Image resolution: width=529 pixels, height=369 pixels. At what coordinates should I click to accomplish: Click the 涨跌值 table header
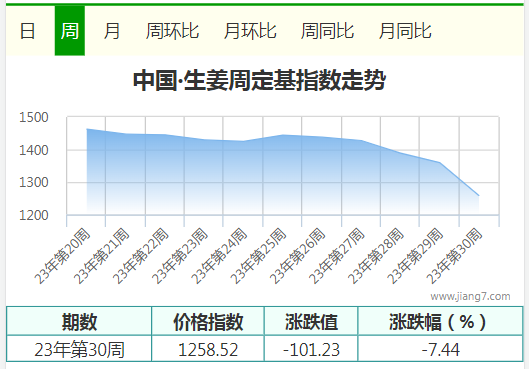click(x=311, y=321)
